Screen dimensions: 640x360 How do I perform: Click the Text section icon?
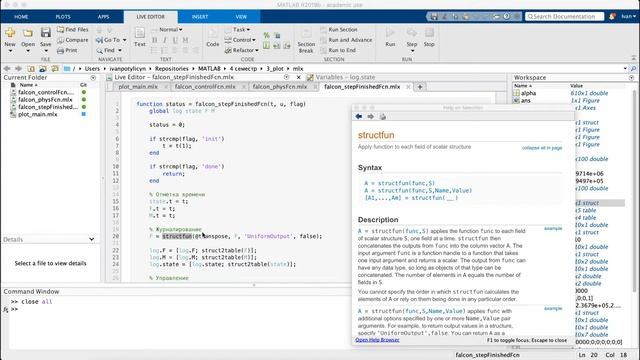140,33
